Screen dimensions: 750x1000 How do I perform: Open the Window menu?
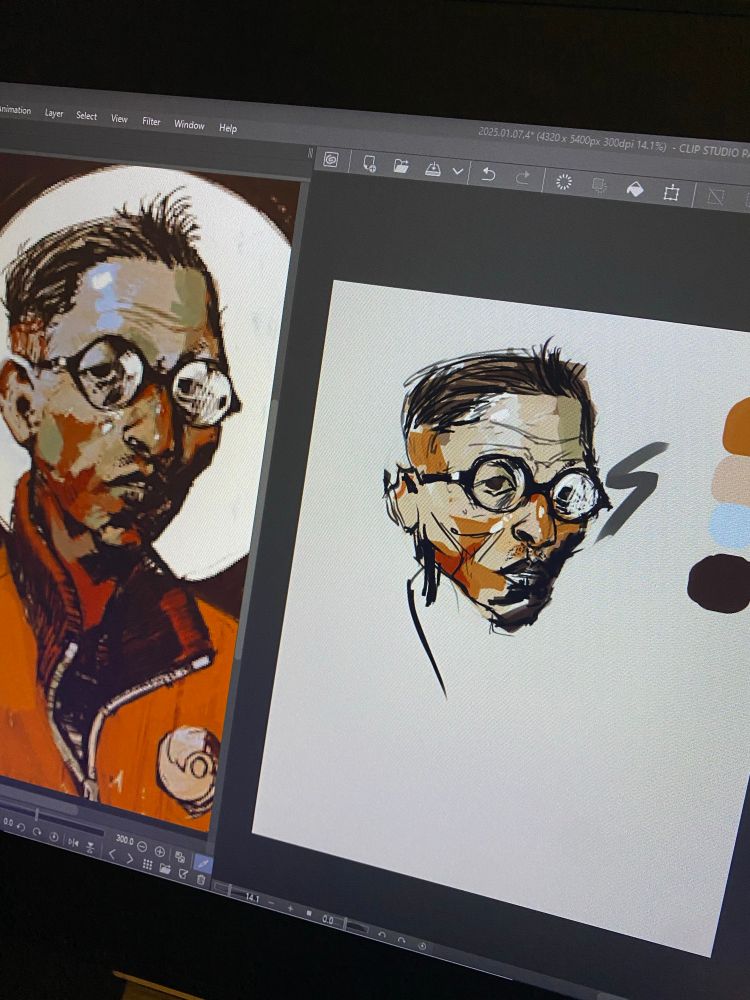[189, 124]
